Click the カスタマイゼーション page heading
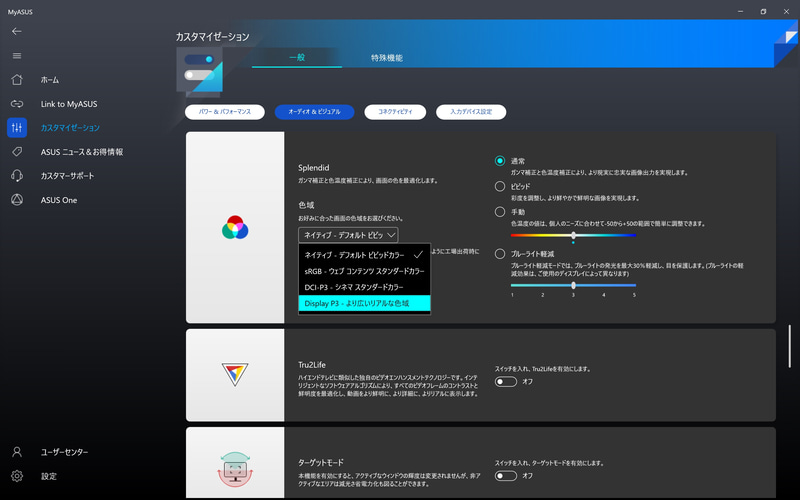The width and height of the screenshot is (800, 500). (213, 37)
